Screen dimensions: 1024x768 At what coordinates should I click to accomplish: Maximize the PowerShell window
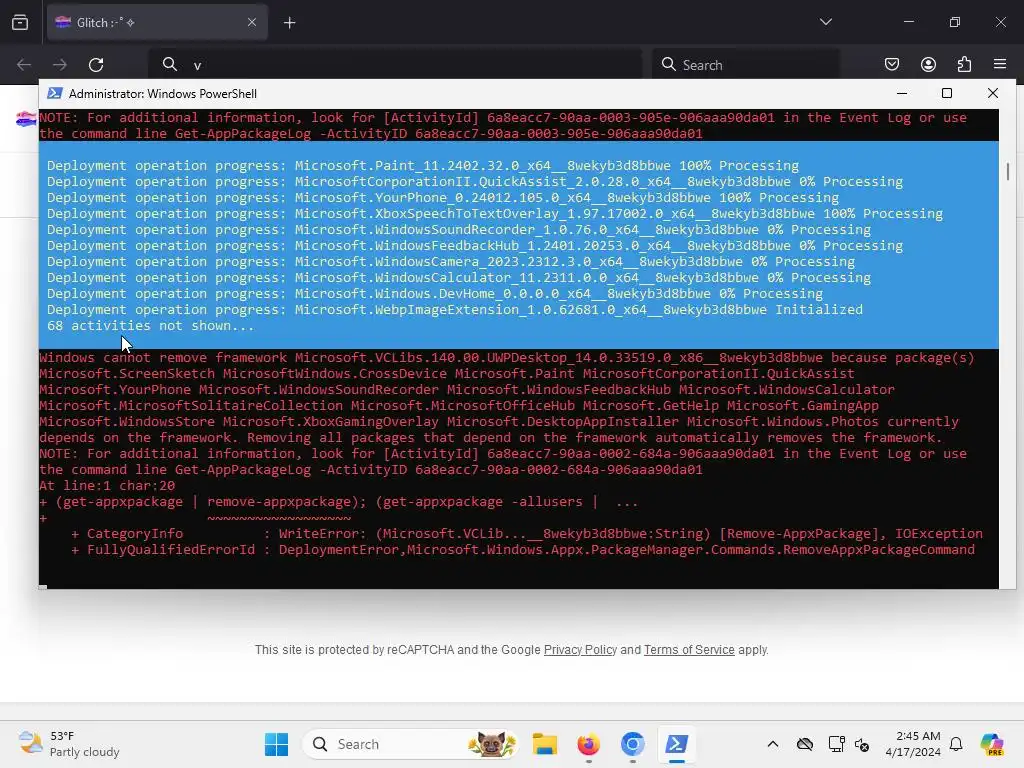coord(947,93)
